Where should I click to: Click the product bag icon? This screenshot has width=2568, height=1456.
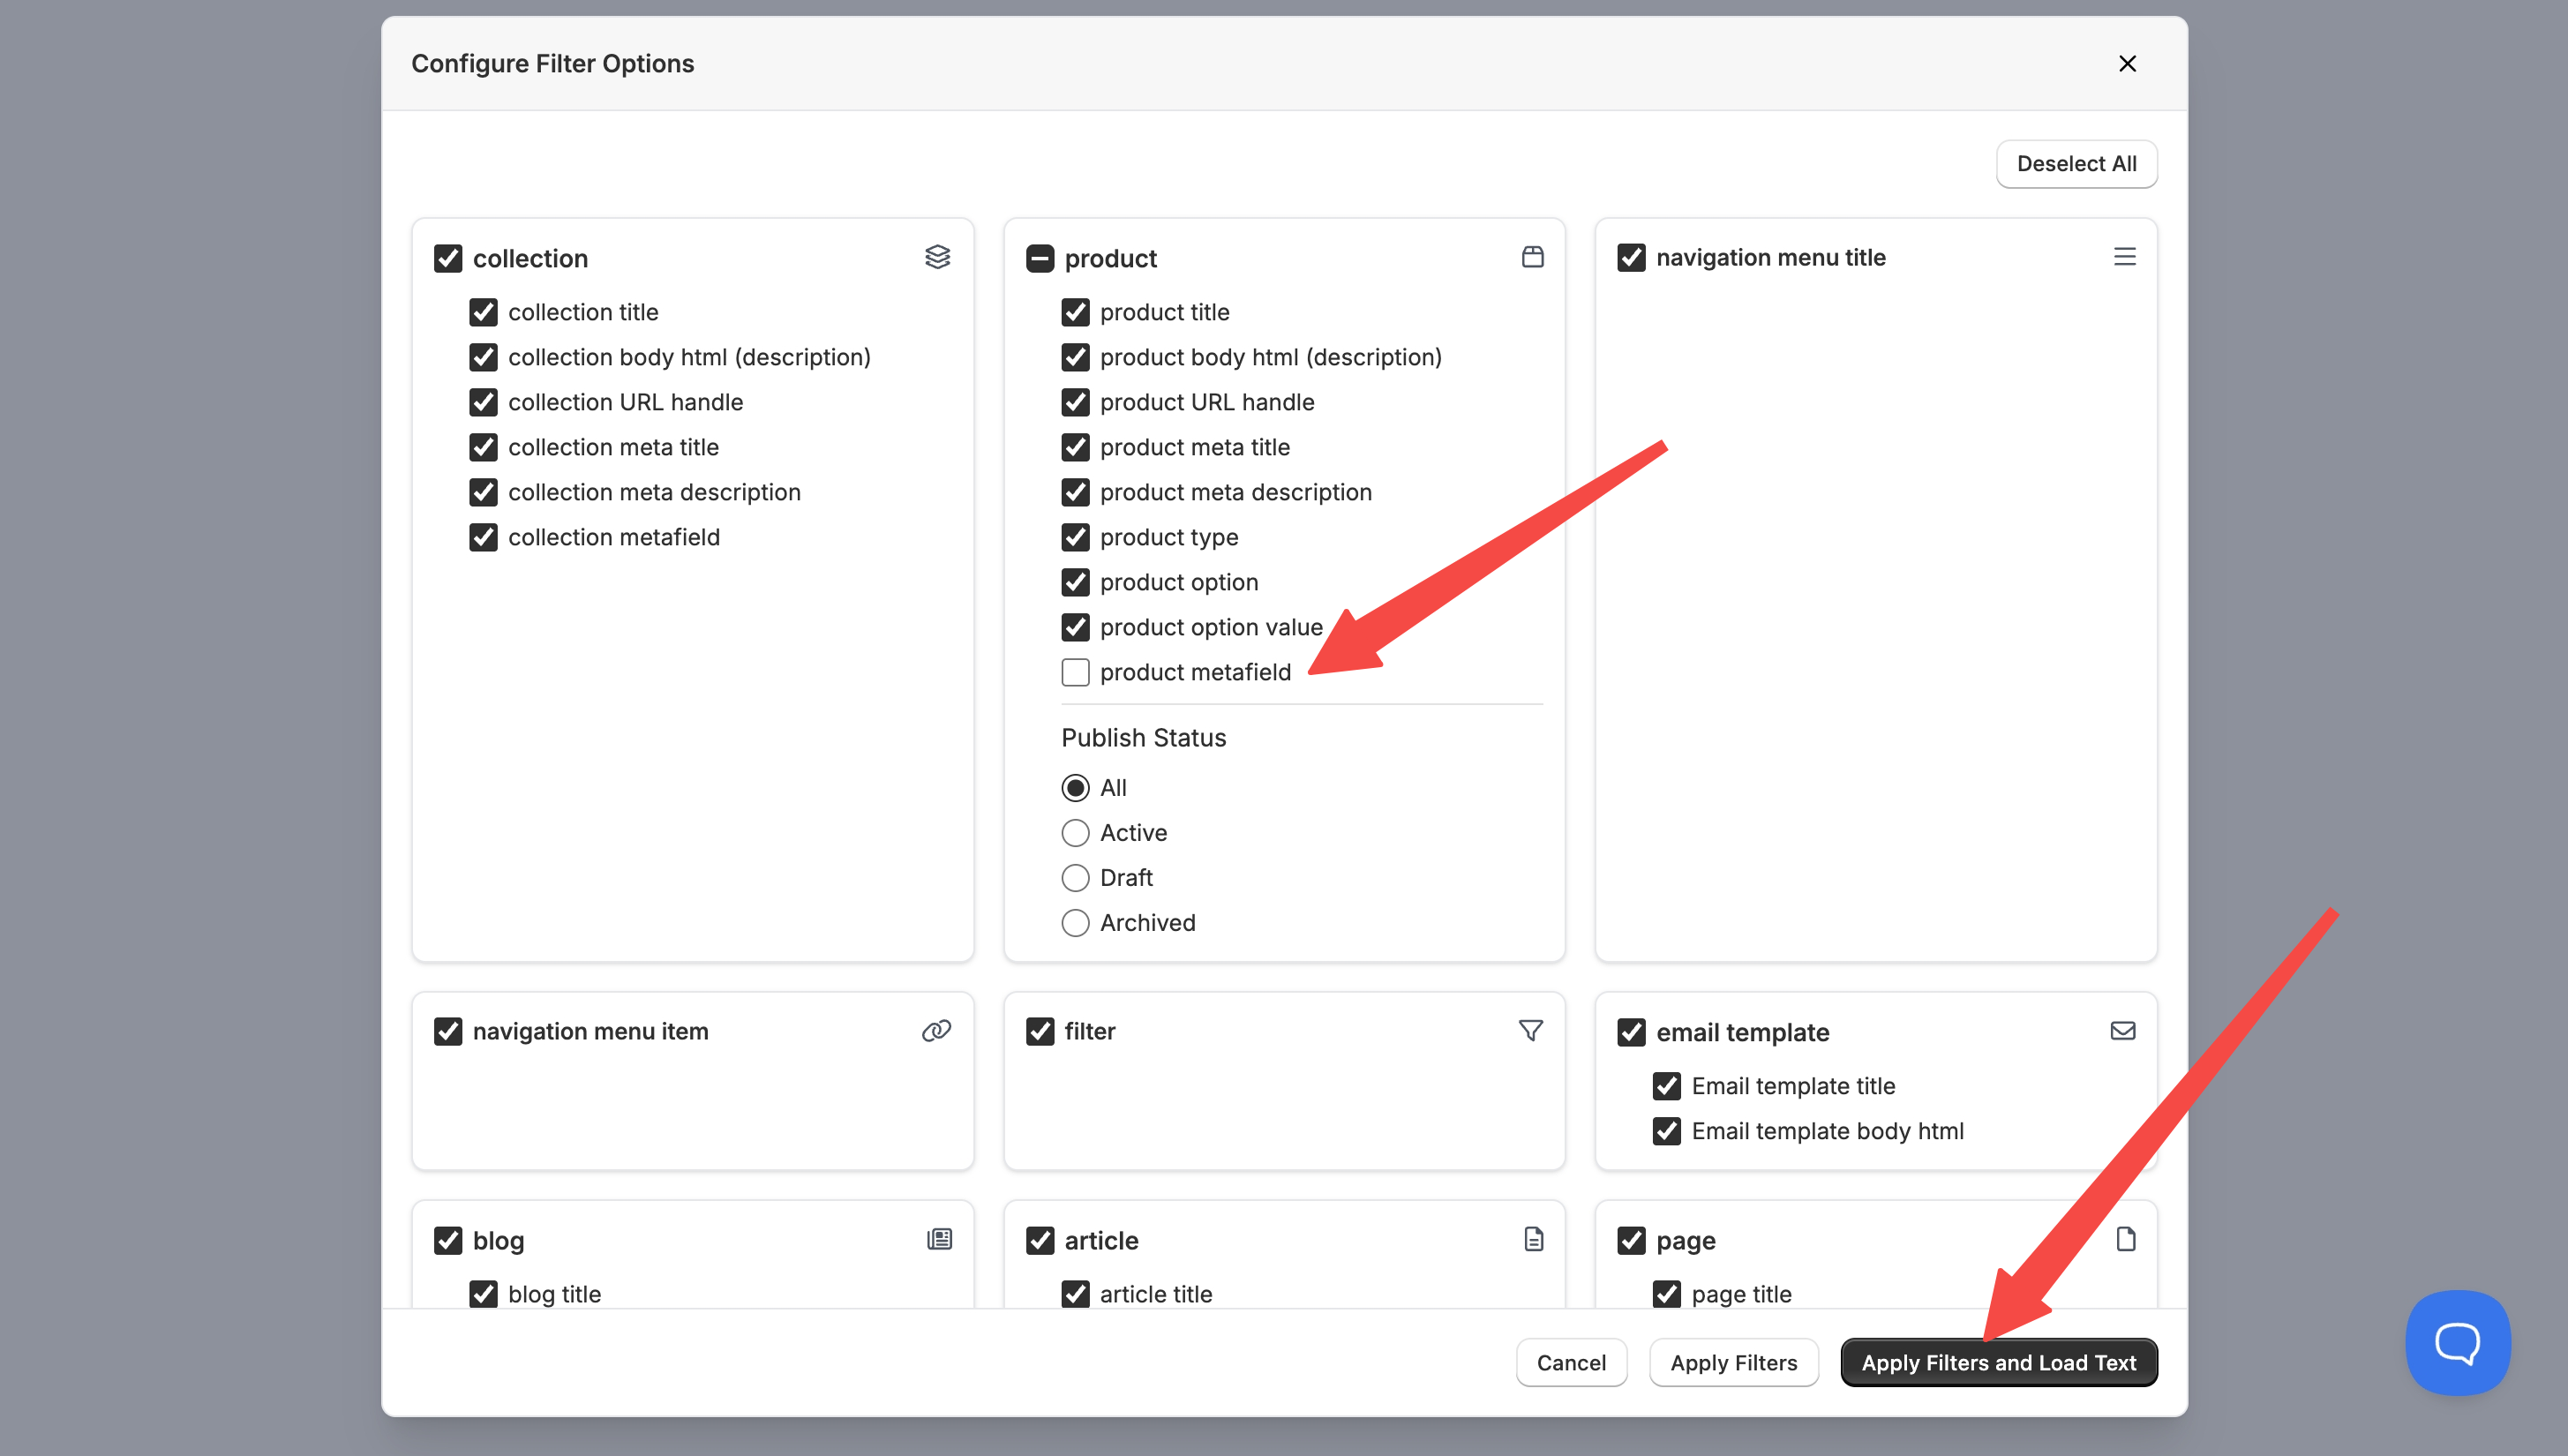pyautogui.click(x=1532, y=257)
